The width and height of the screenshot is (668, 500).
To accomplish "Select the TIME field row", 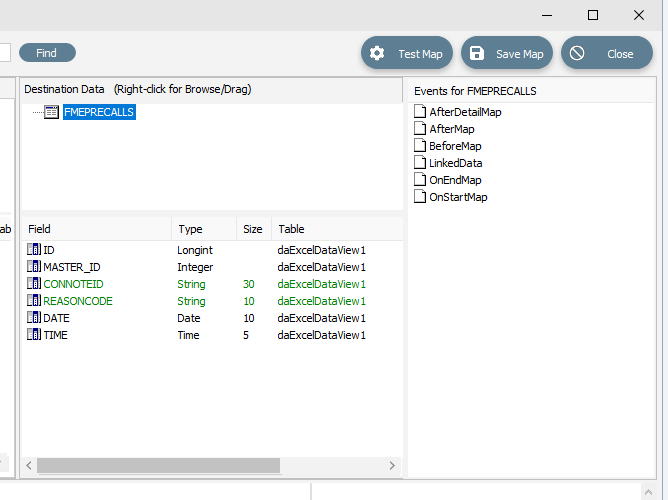I will (x=212, y=335).
